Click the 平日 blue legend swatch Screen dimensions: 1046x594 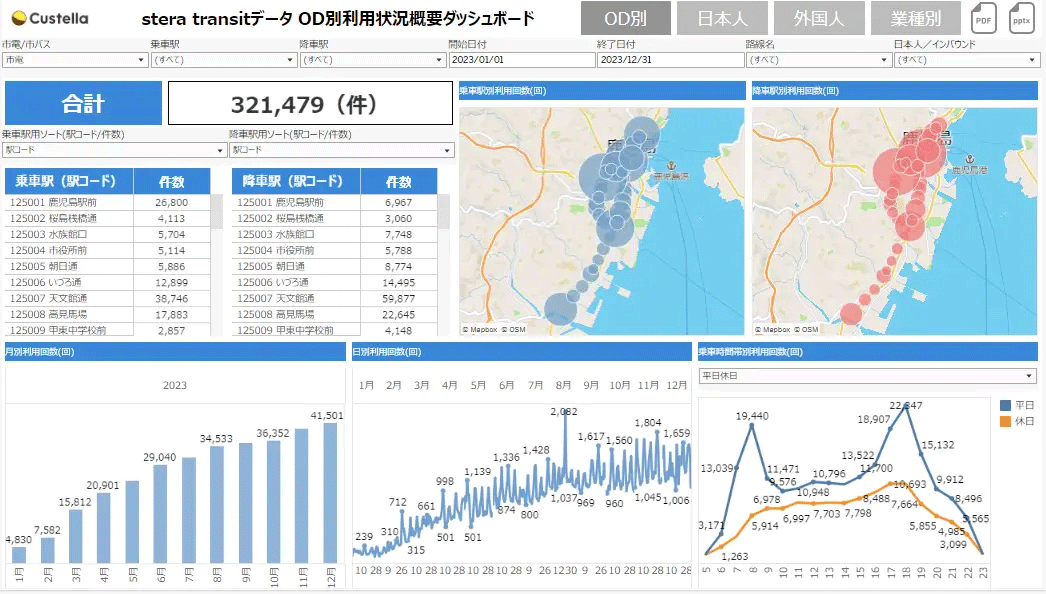[1006, 405]
